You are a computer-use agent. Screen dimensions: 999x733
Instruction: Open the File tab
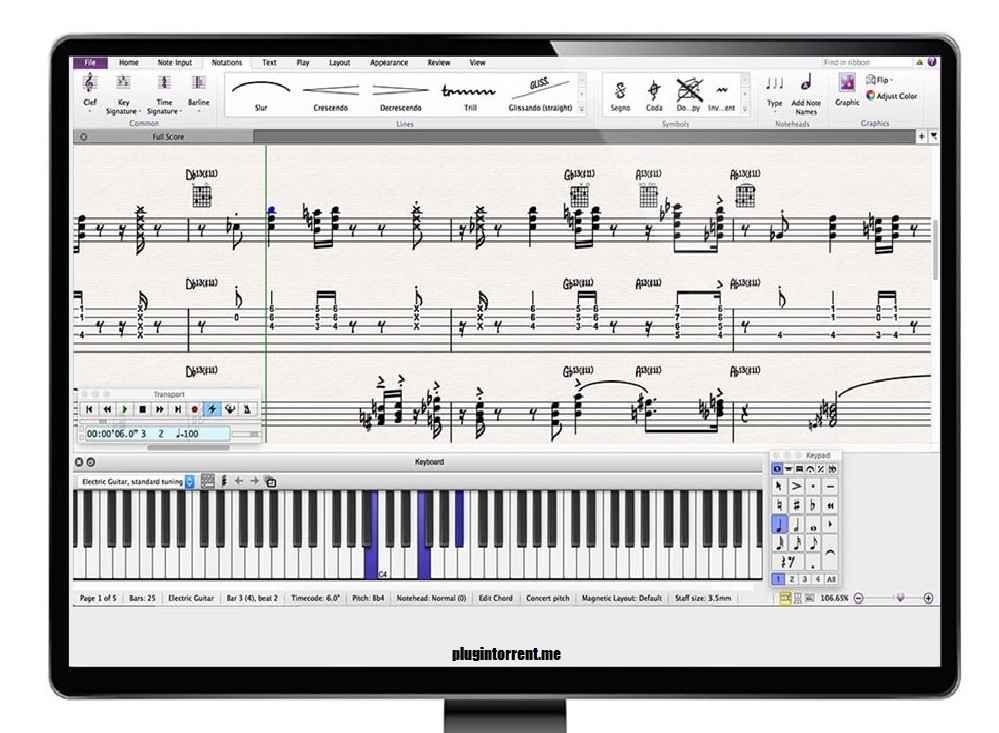[90, 62]
